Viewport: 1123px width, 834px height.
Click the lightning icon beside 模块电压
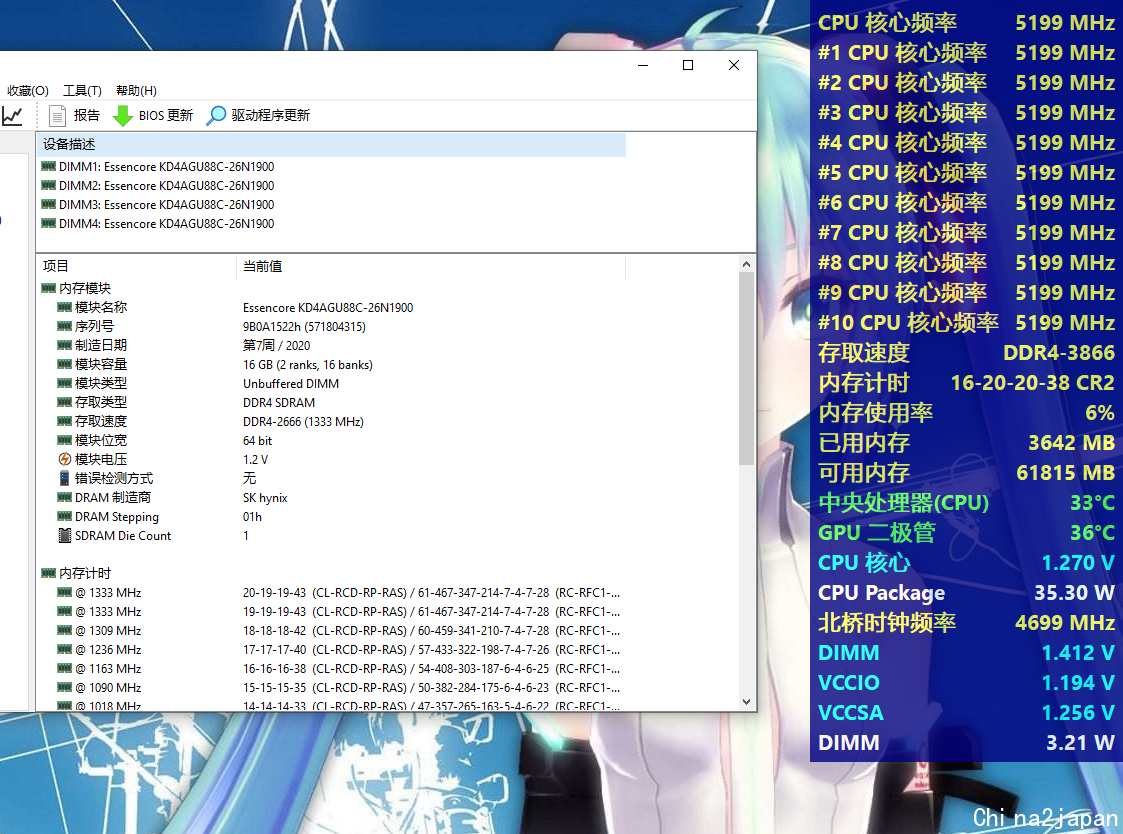64,459
